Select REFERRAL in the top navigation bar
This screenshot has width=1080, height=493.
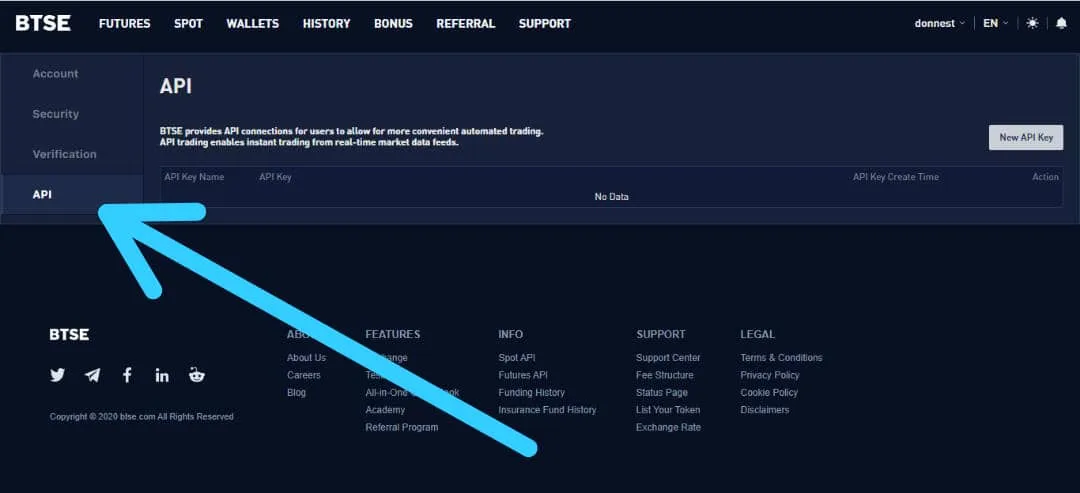coord(466,23)
